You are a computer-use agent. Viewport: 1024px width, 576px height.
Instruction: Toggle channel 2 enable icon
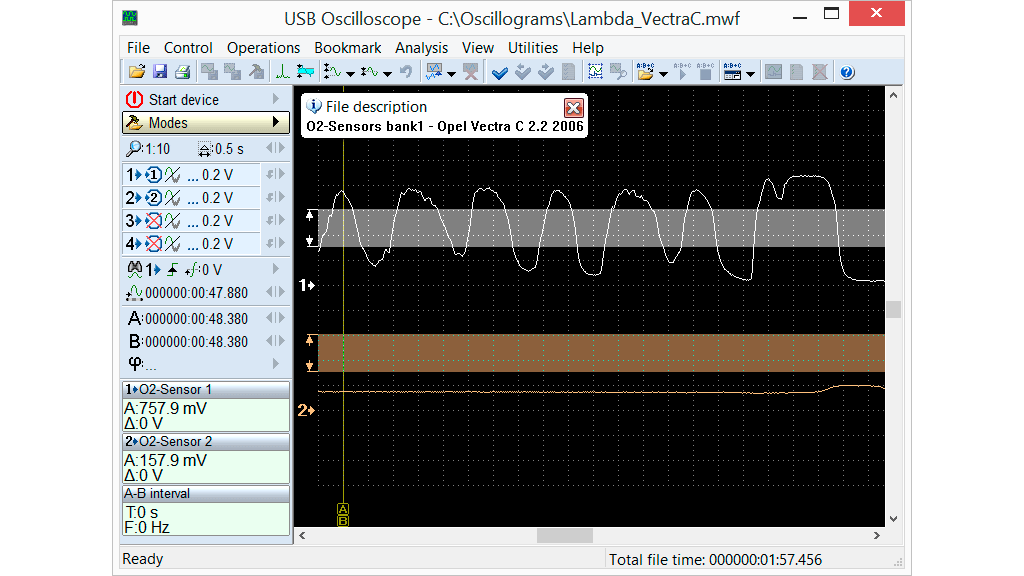(153, 197)
